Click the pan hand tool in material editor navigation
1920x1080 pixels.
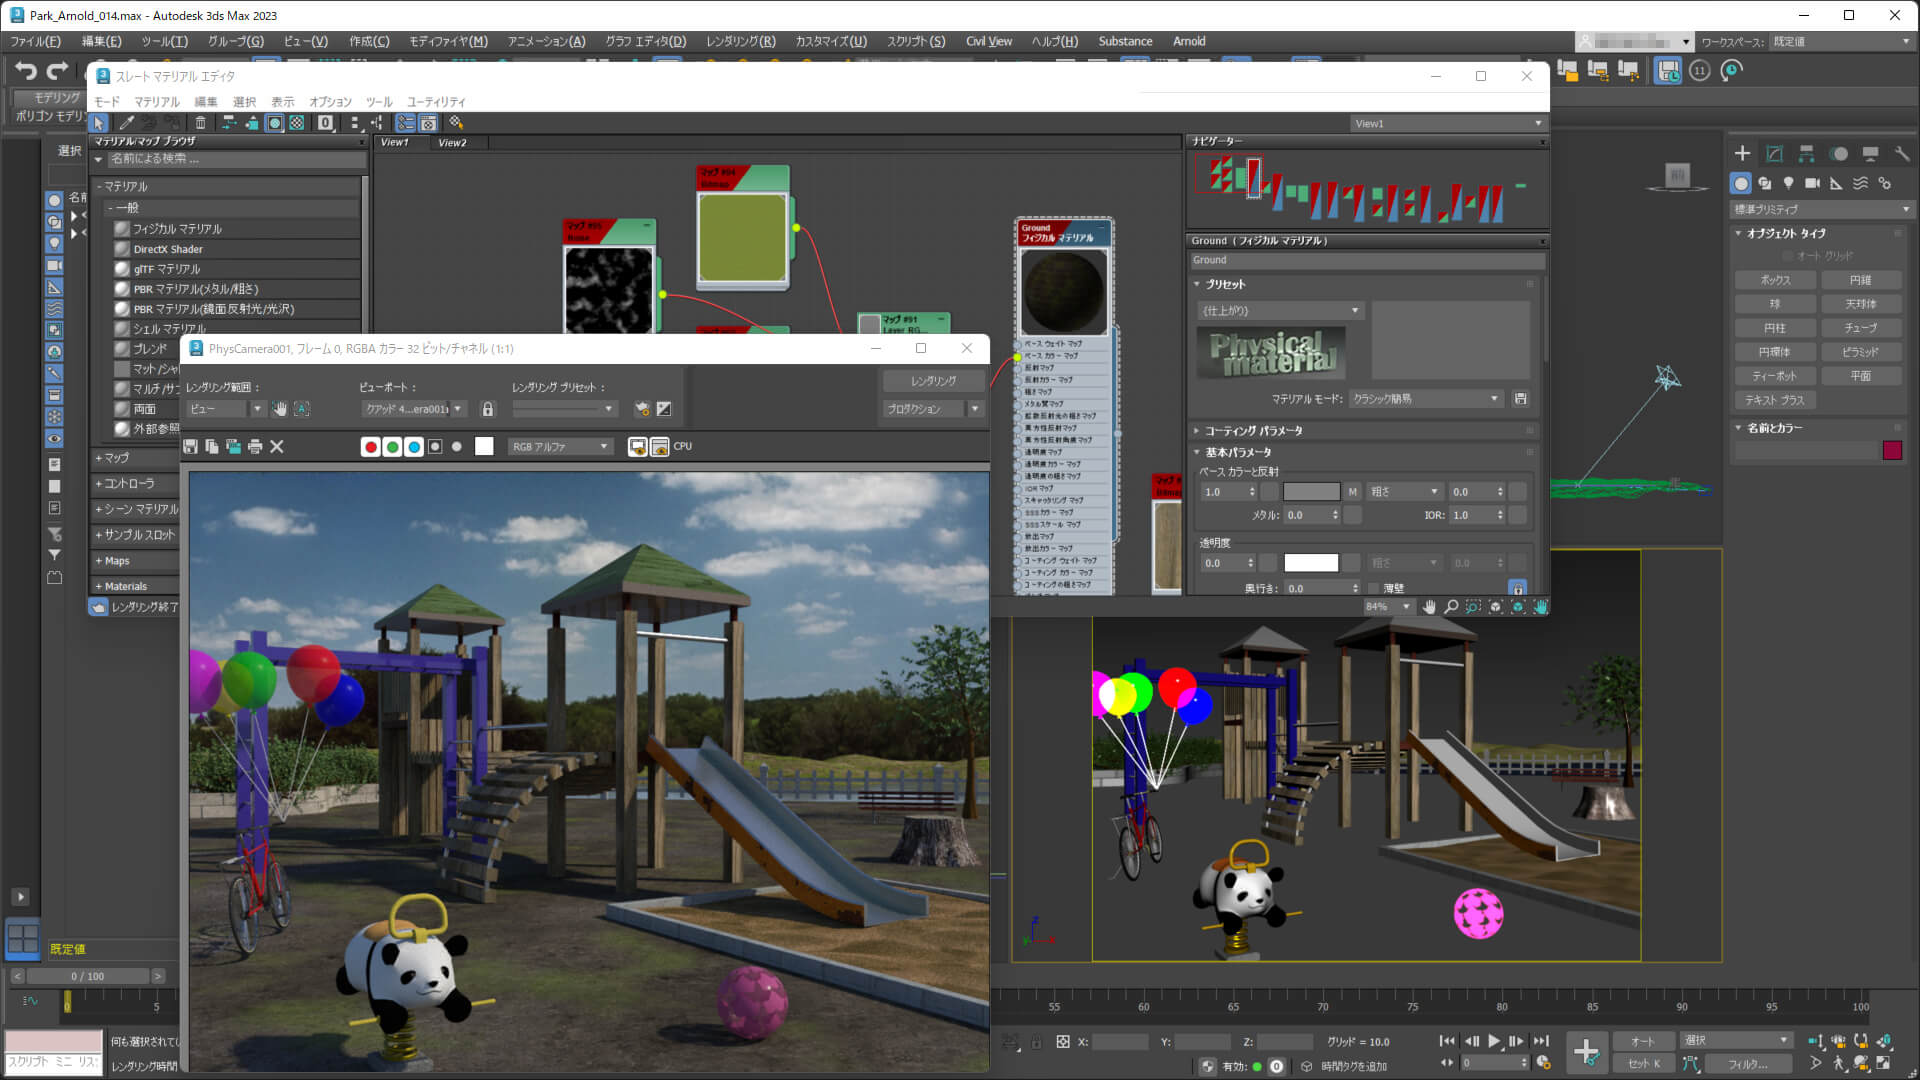1429,607
